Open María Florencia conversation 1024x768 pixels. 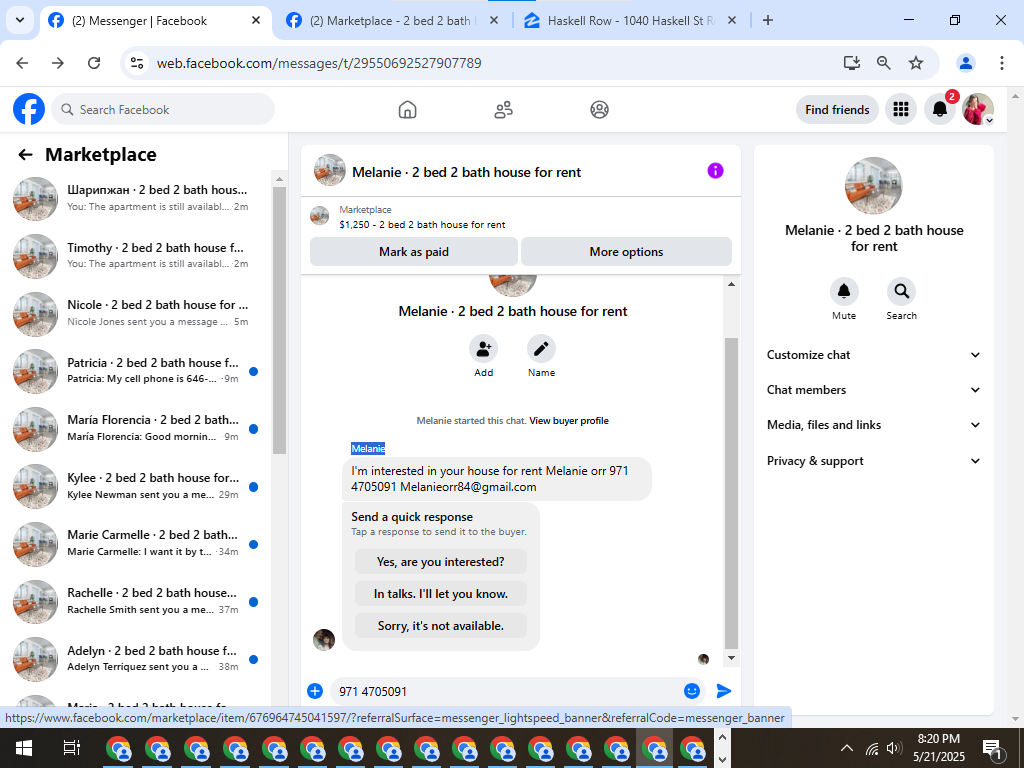click(x=136, y=428)
